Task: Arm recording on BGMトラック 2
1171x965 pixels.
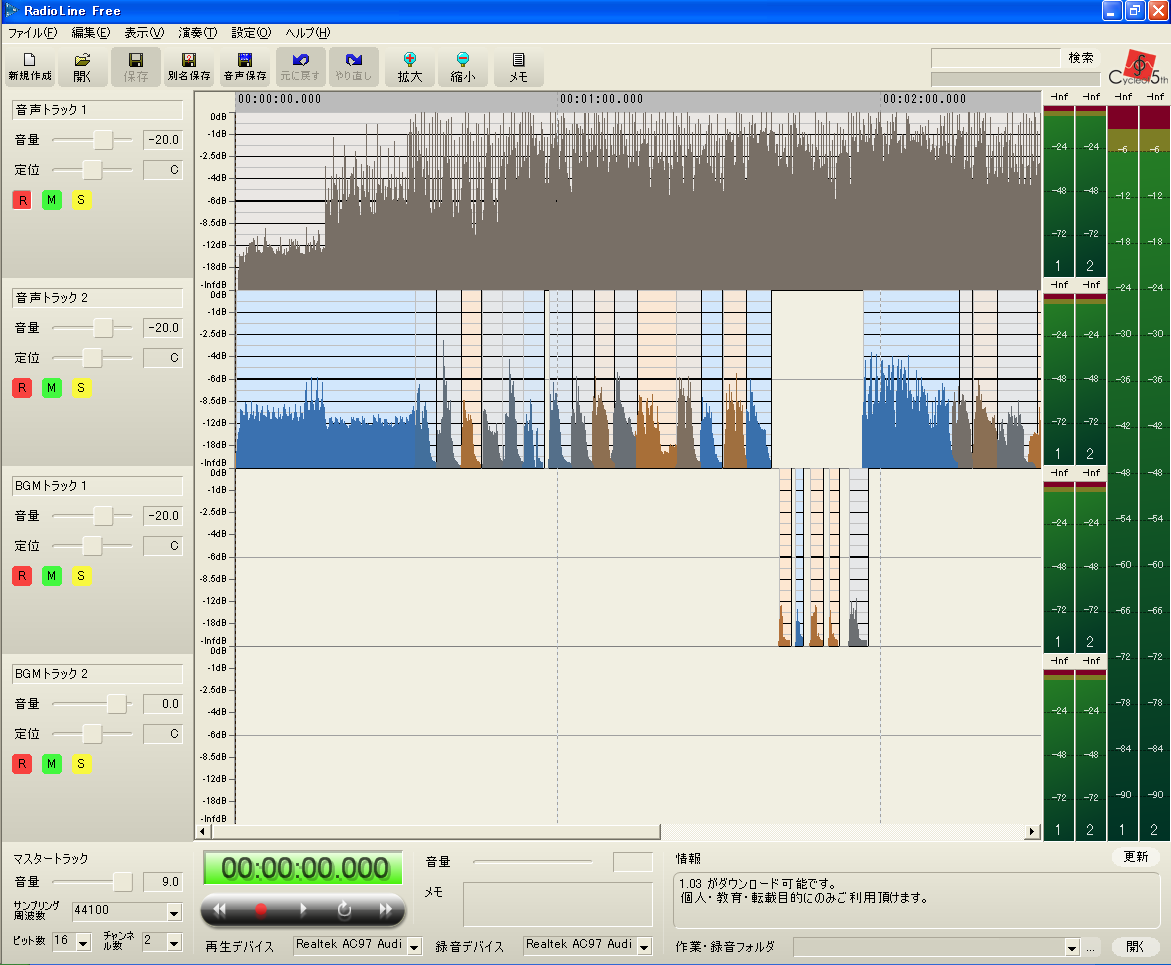Action: click(x=22, y=763)
